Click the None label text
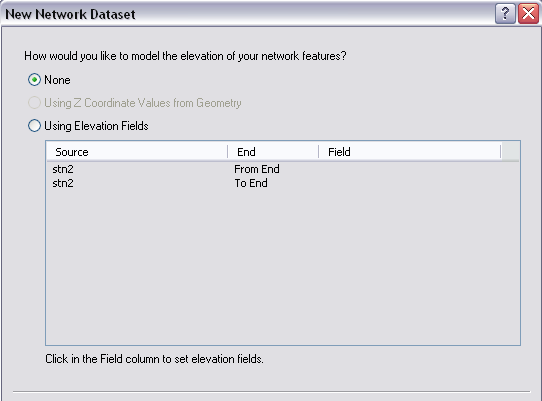 tap(57, 80)
